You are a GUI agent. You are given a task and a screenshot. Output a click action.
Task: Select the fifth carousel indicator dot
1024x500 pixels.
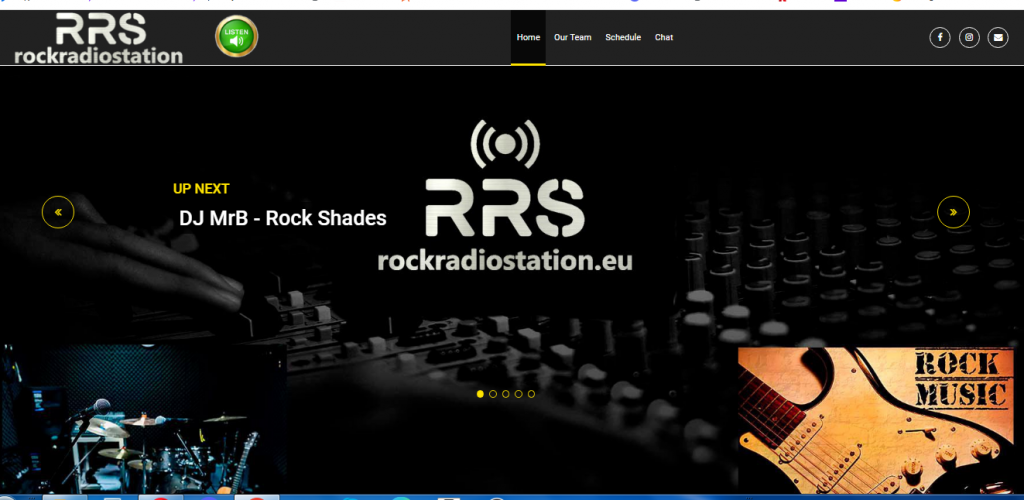531,394
